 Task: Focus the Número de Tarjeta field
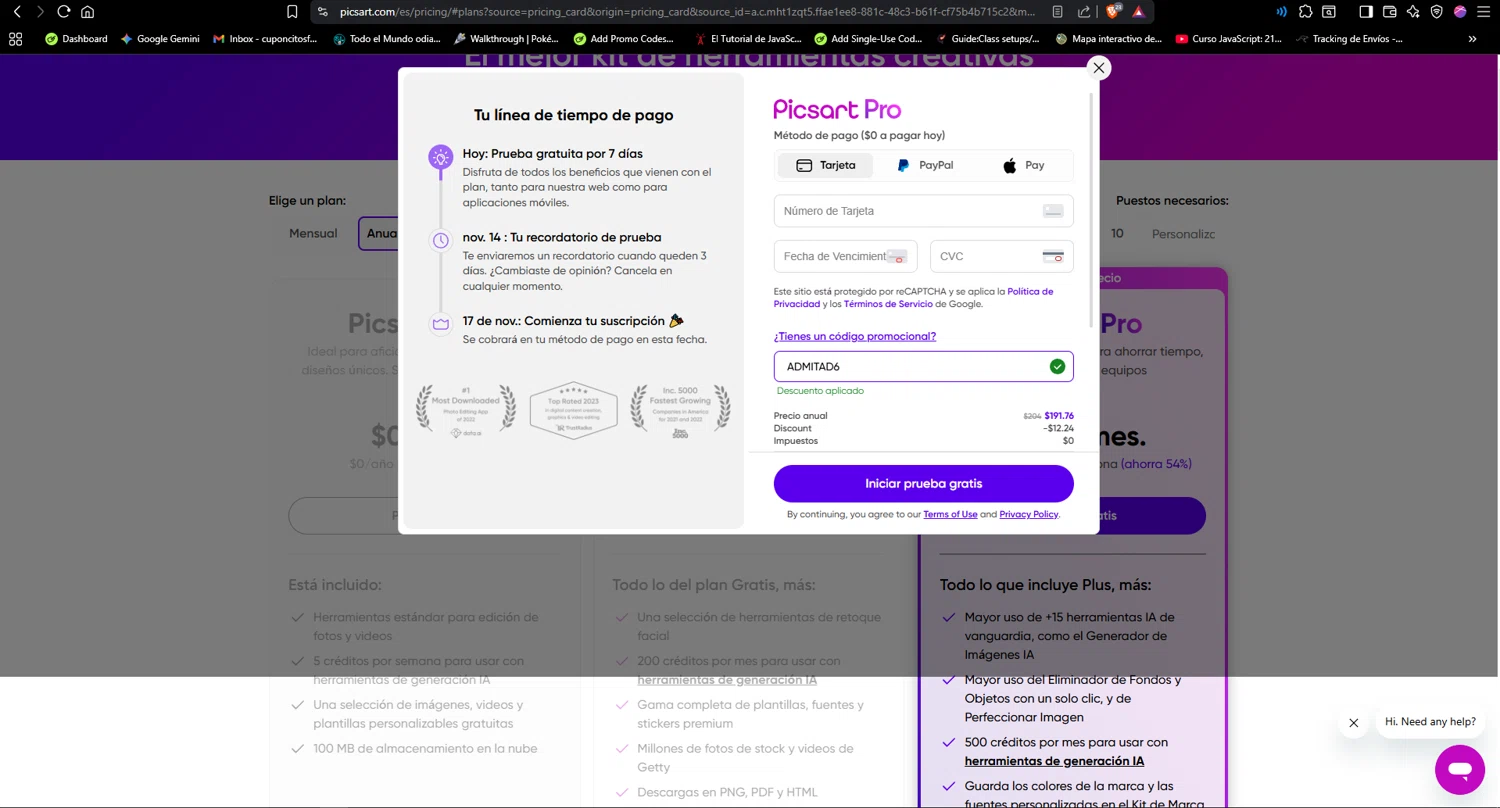(923, 211)
